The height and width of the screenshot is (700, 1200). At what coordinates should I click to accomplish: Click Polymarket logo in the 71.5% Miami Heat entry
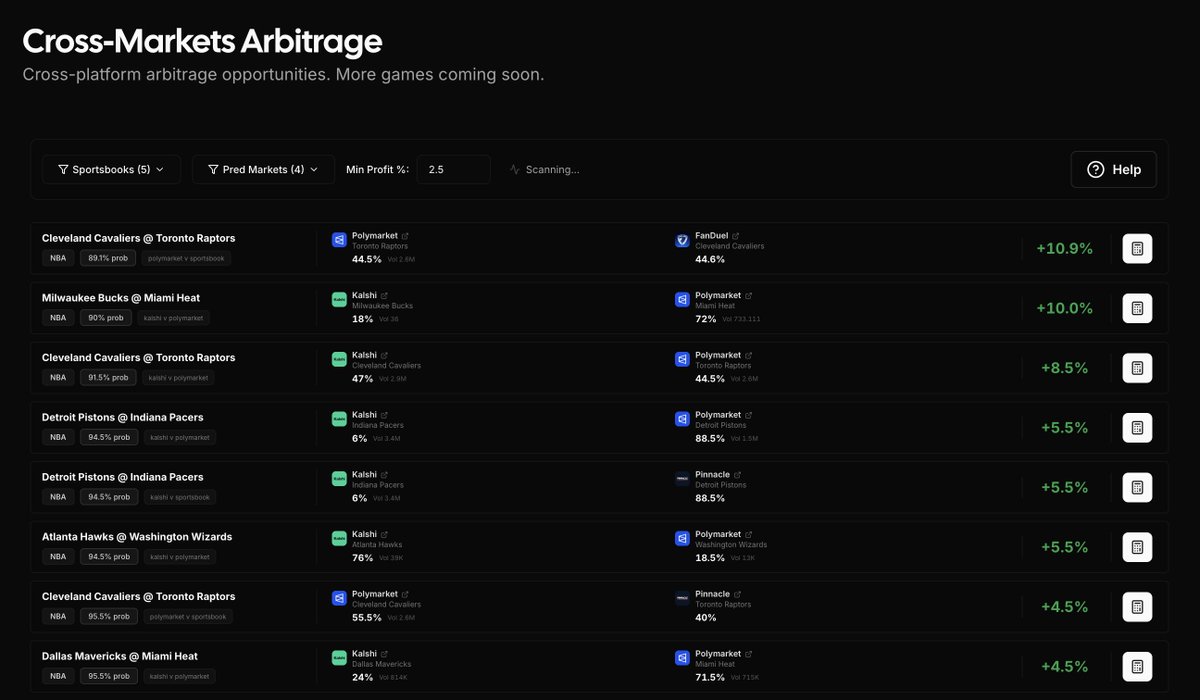pos(682,659)
